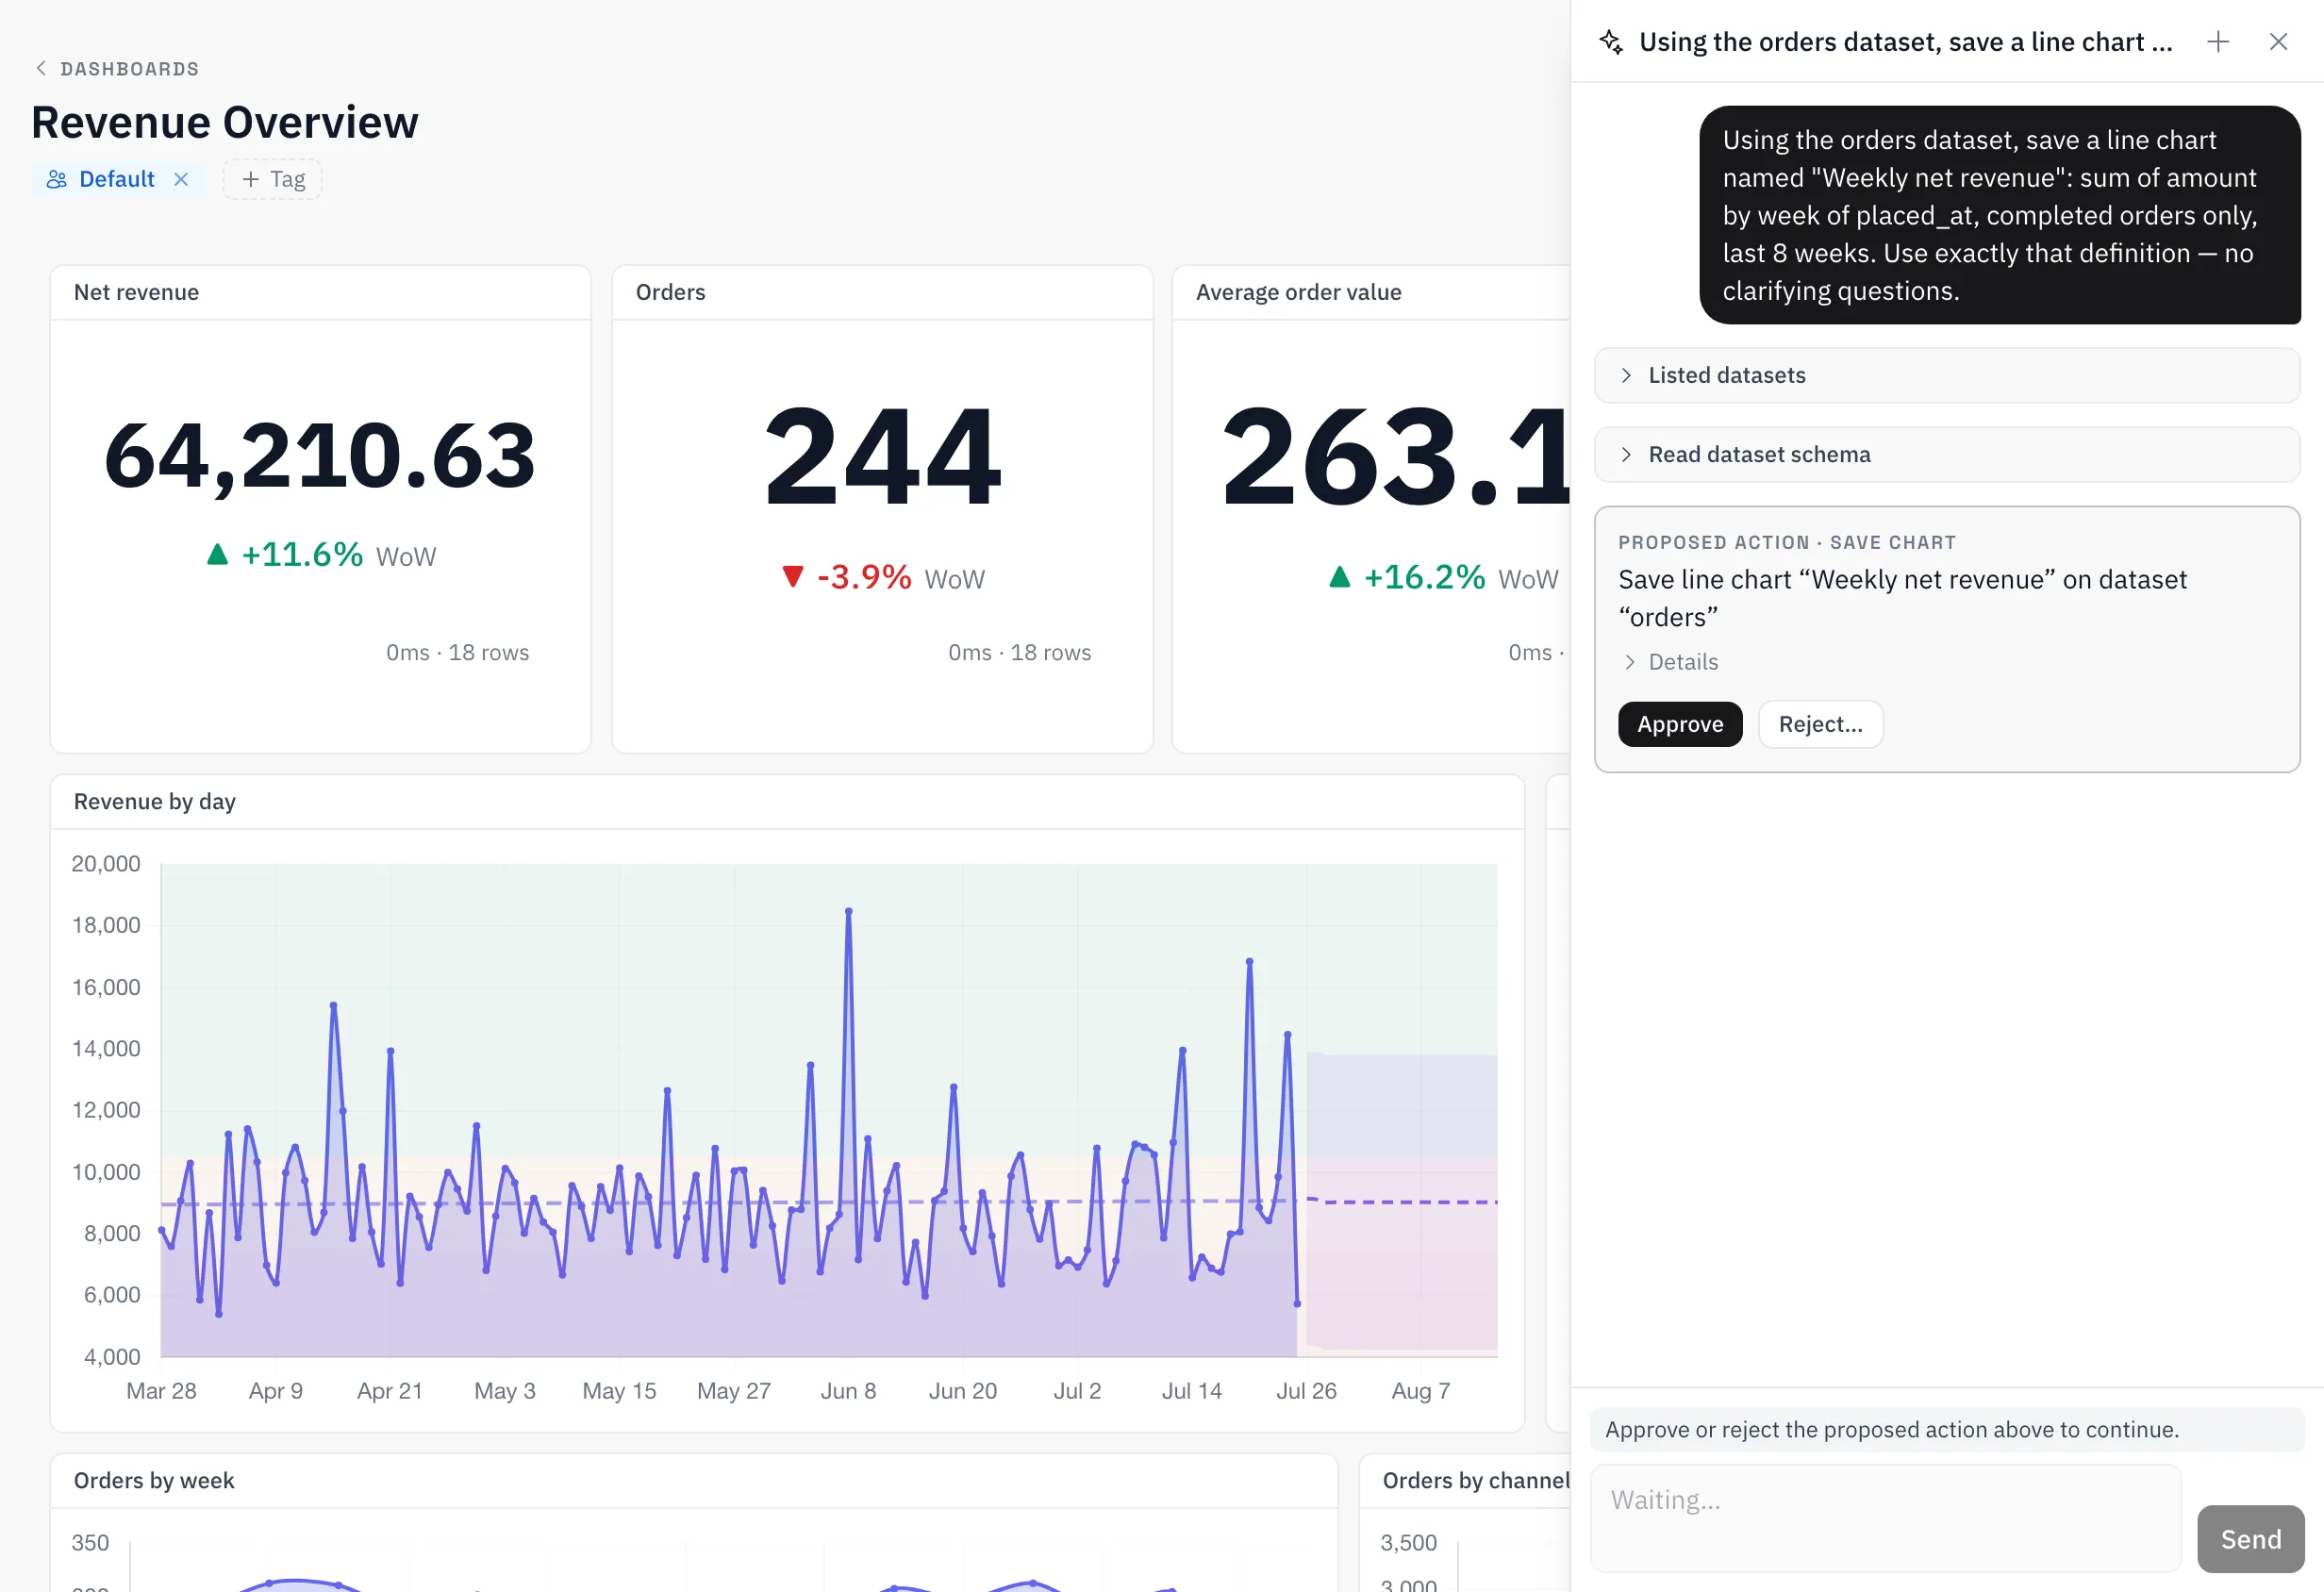The width and height of the screenshot is (2324, 1592).
Task: Expand the Listed datasets step
Action: click(x=1946, y=375)
